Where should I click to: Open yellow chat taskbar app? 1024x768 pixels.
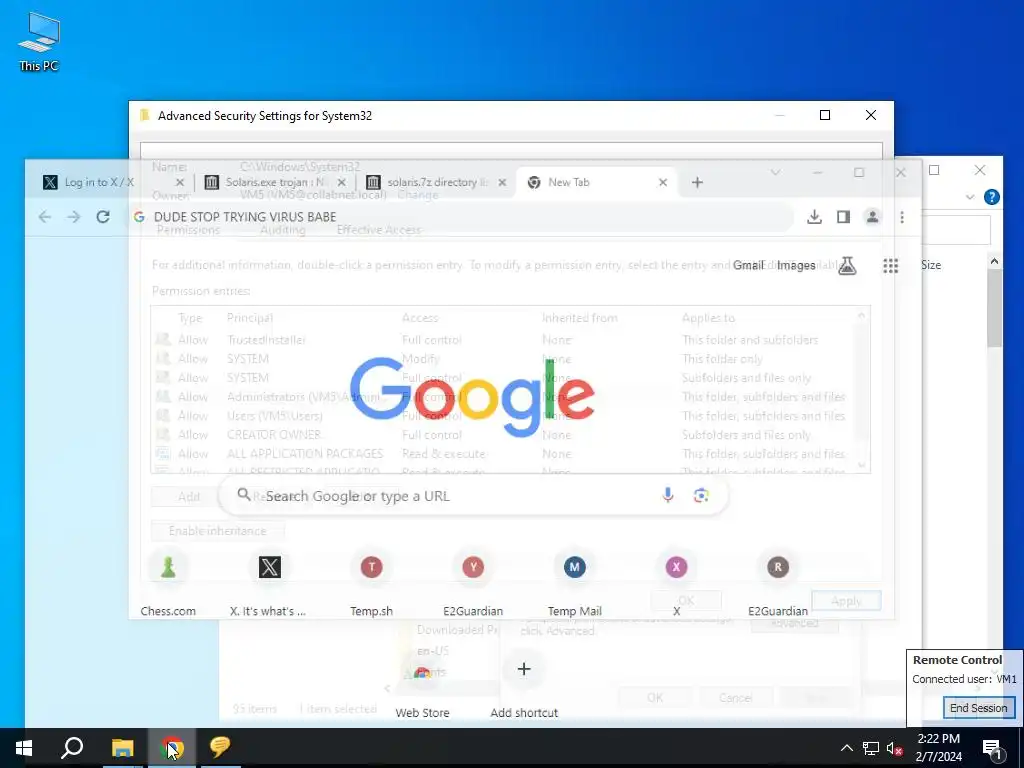(220, 748)
